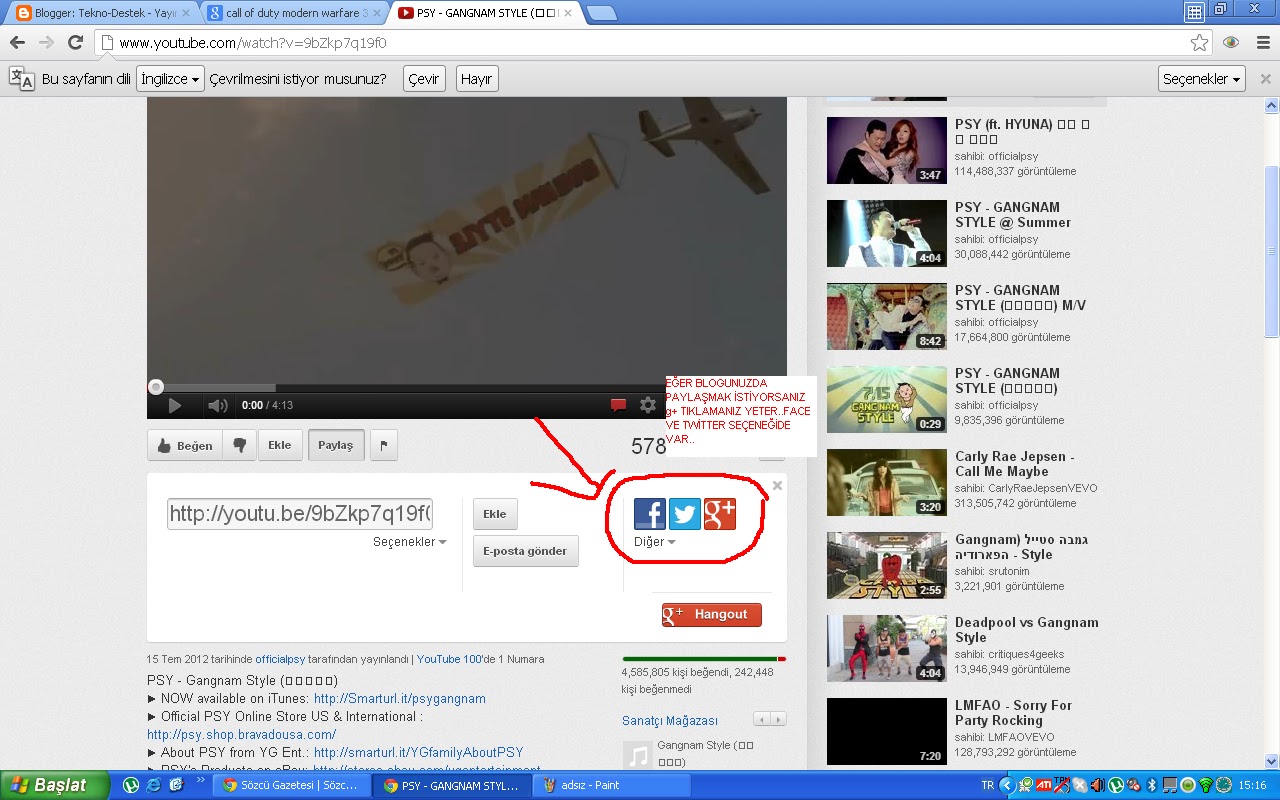Expand Seçenekler under the share URL
The height and width of the screenshot is (800, 1280).
(x=410, y=542)
